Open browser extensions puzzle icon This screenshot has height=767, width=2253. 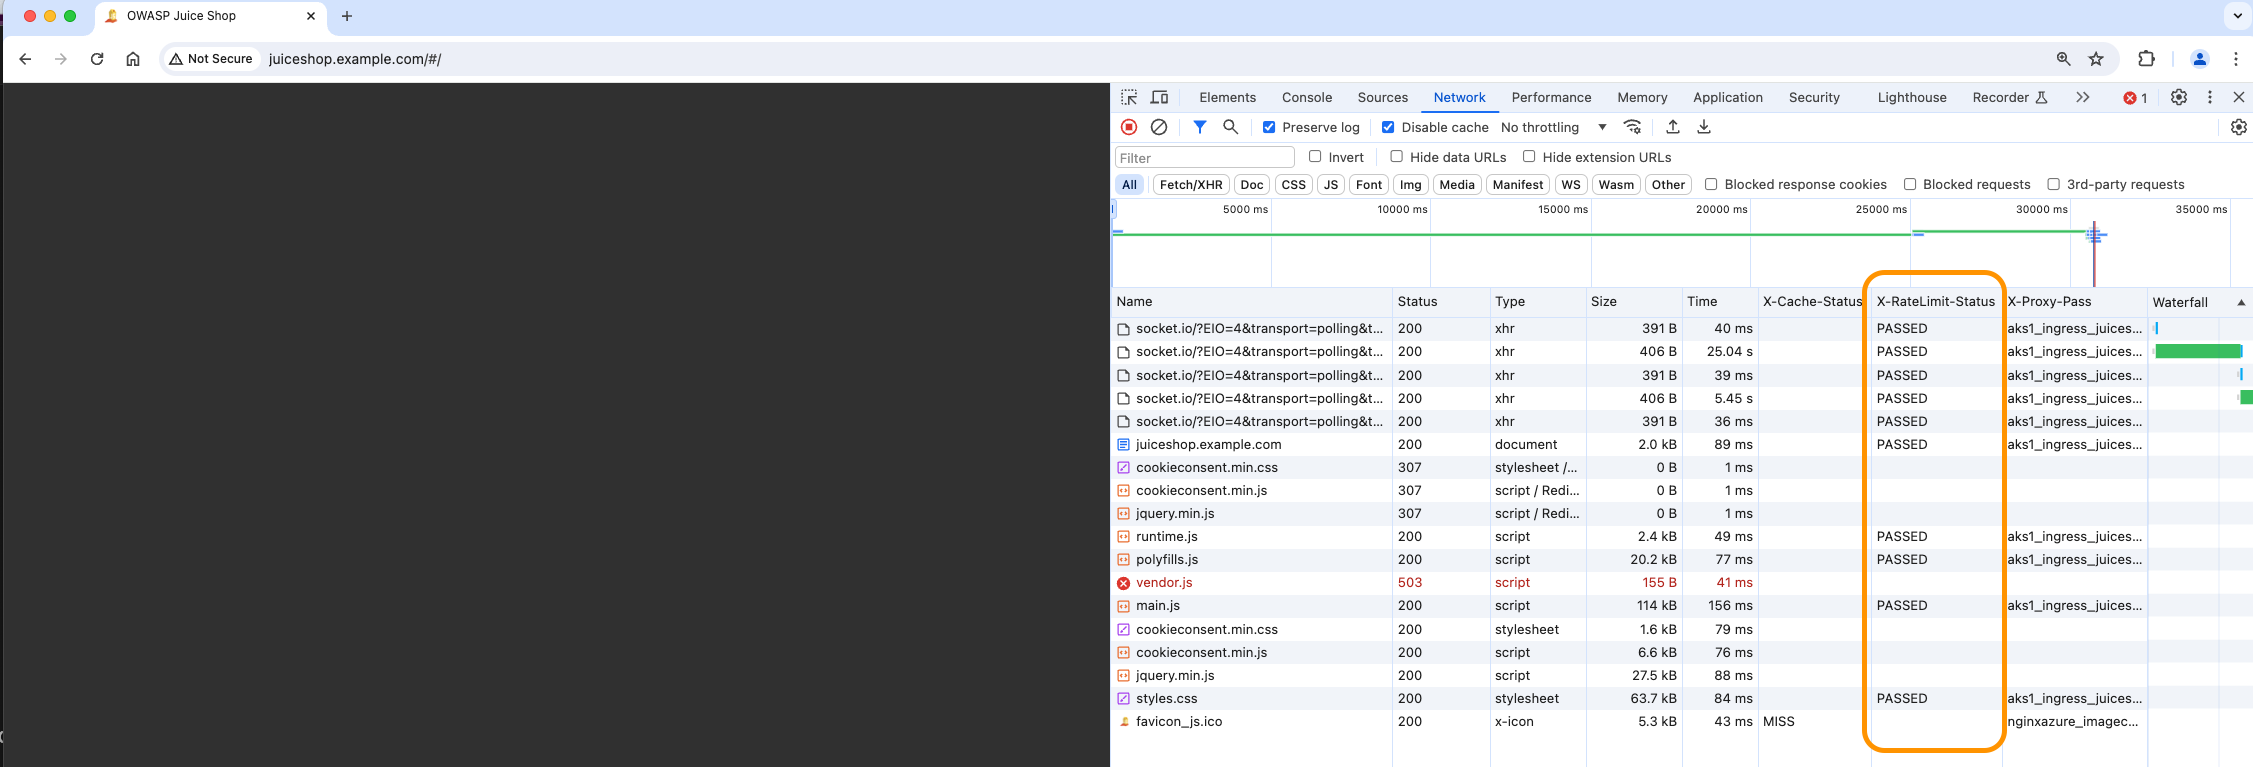coord(2146,59)
